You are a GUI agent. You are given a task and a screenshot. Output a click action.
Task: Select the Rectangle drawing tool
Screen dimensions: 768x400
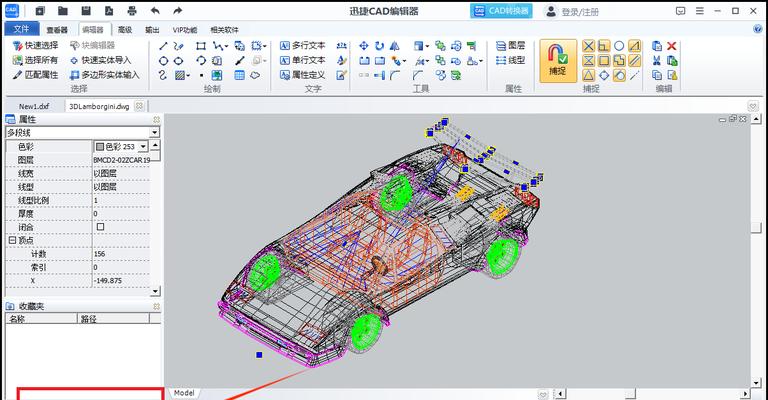click(200, 46)
